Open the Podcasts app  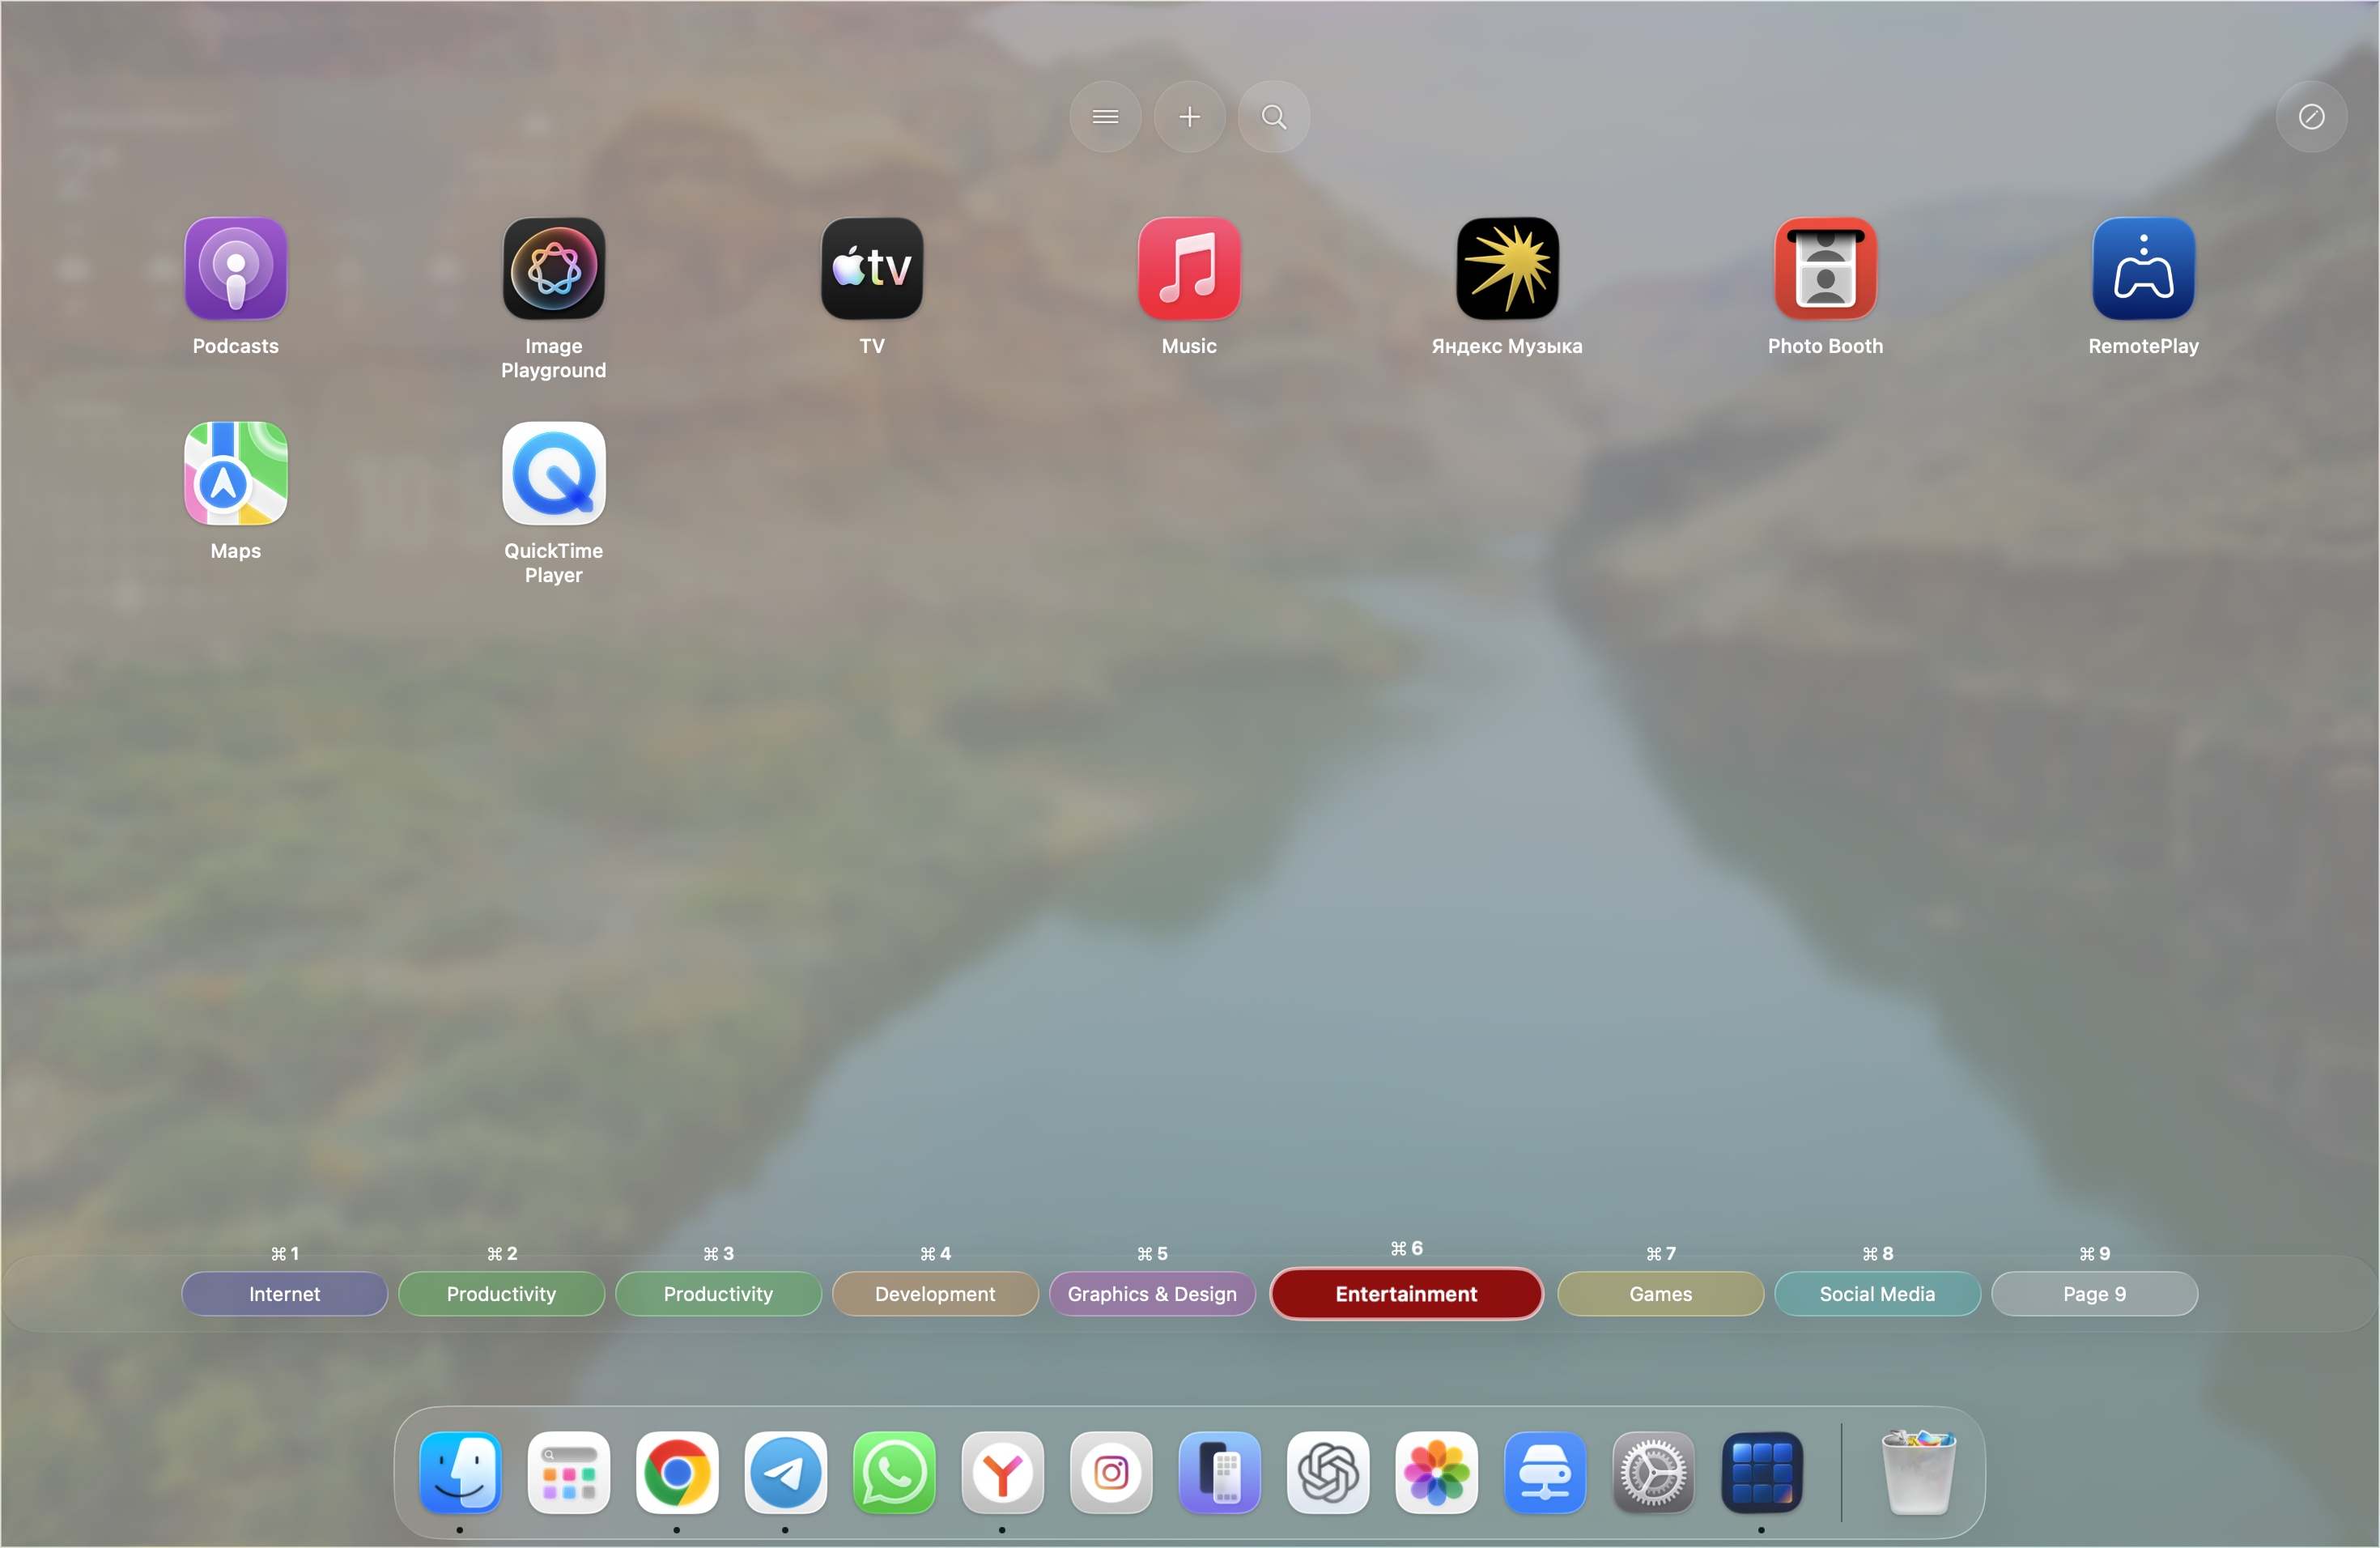(x=236, y=268)
